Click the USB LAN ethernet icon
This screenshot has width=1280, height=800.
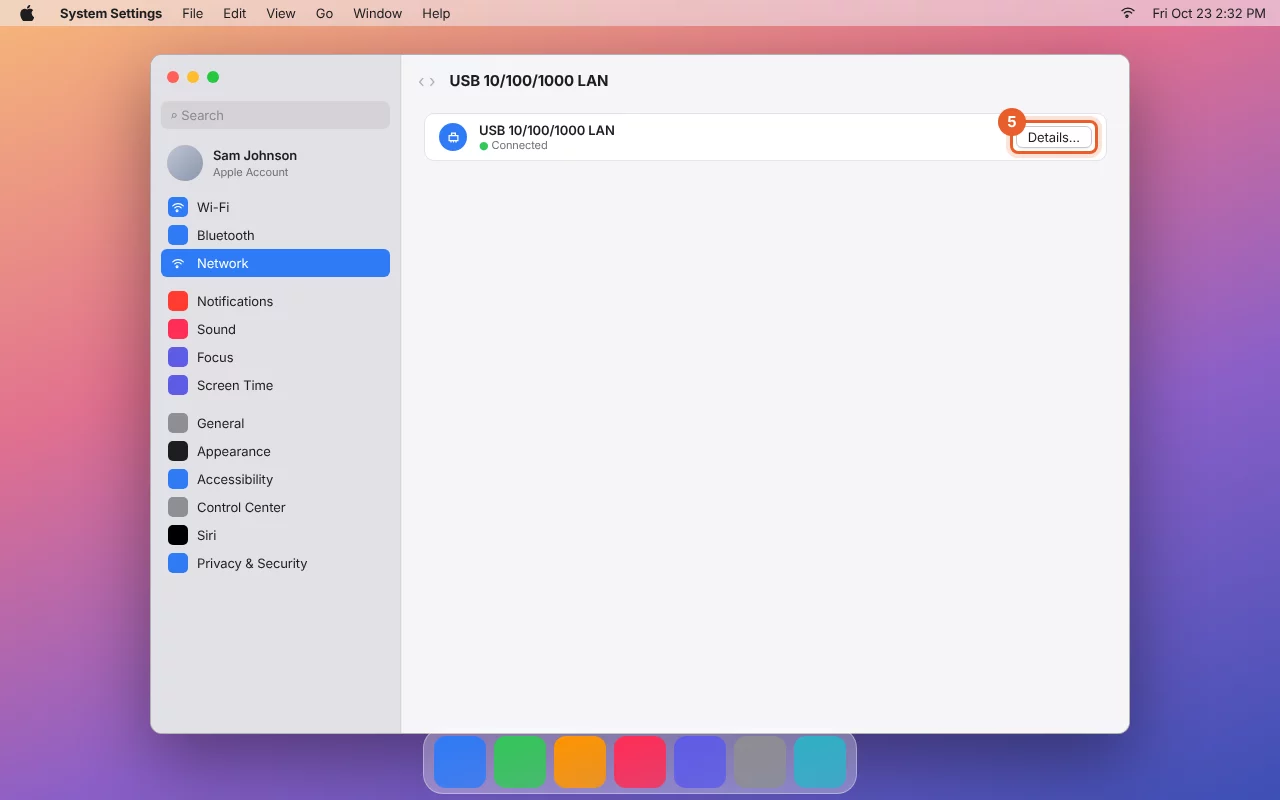click(x=453, y=137)
